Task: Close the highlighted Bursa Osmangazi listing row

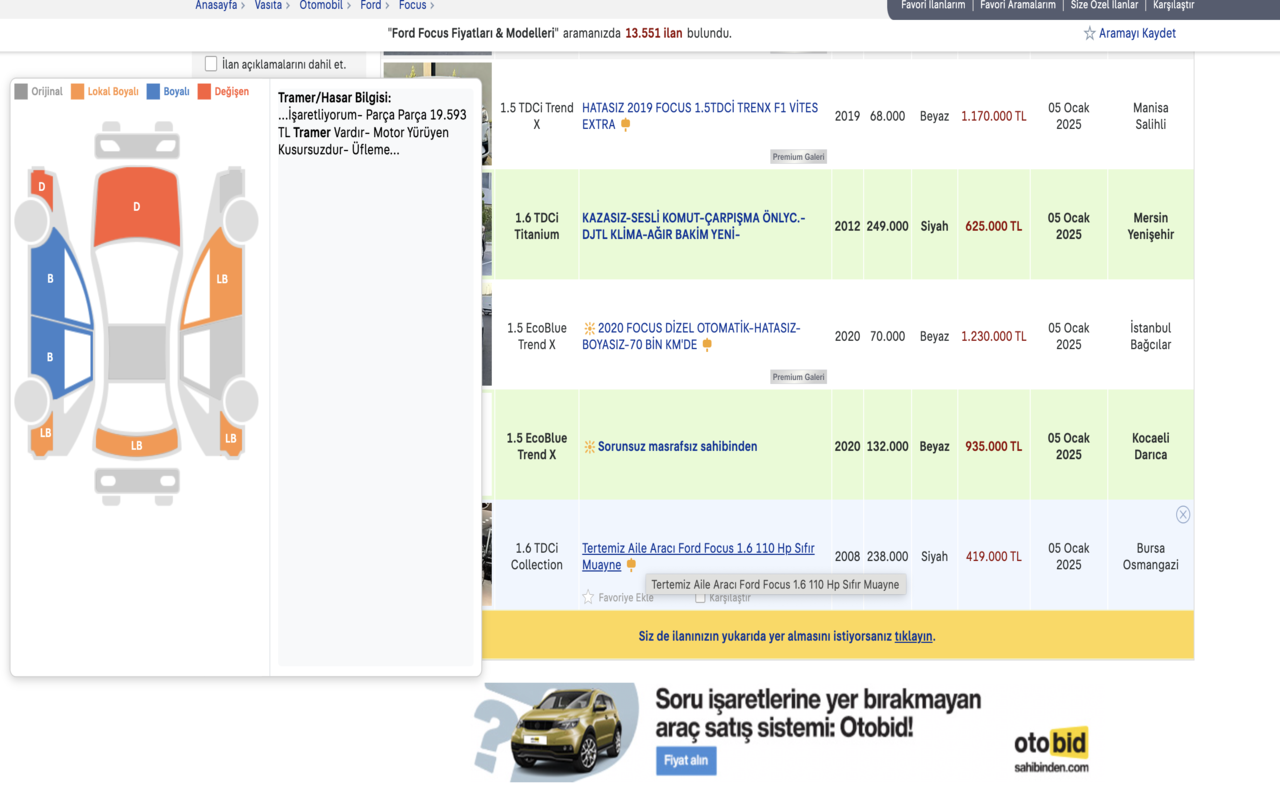Action: (1183, 514)
